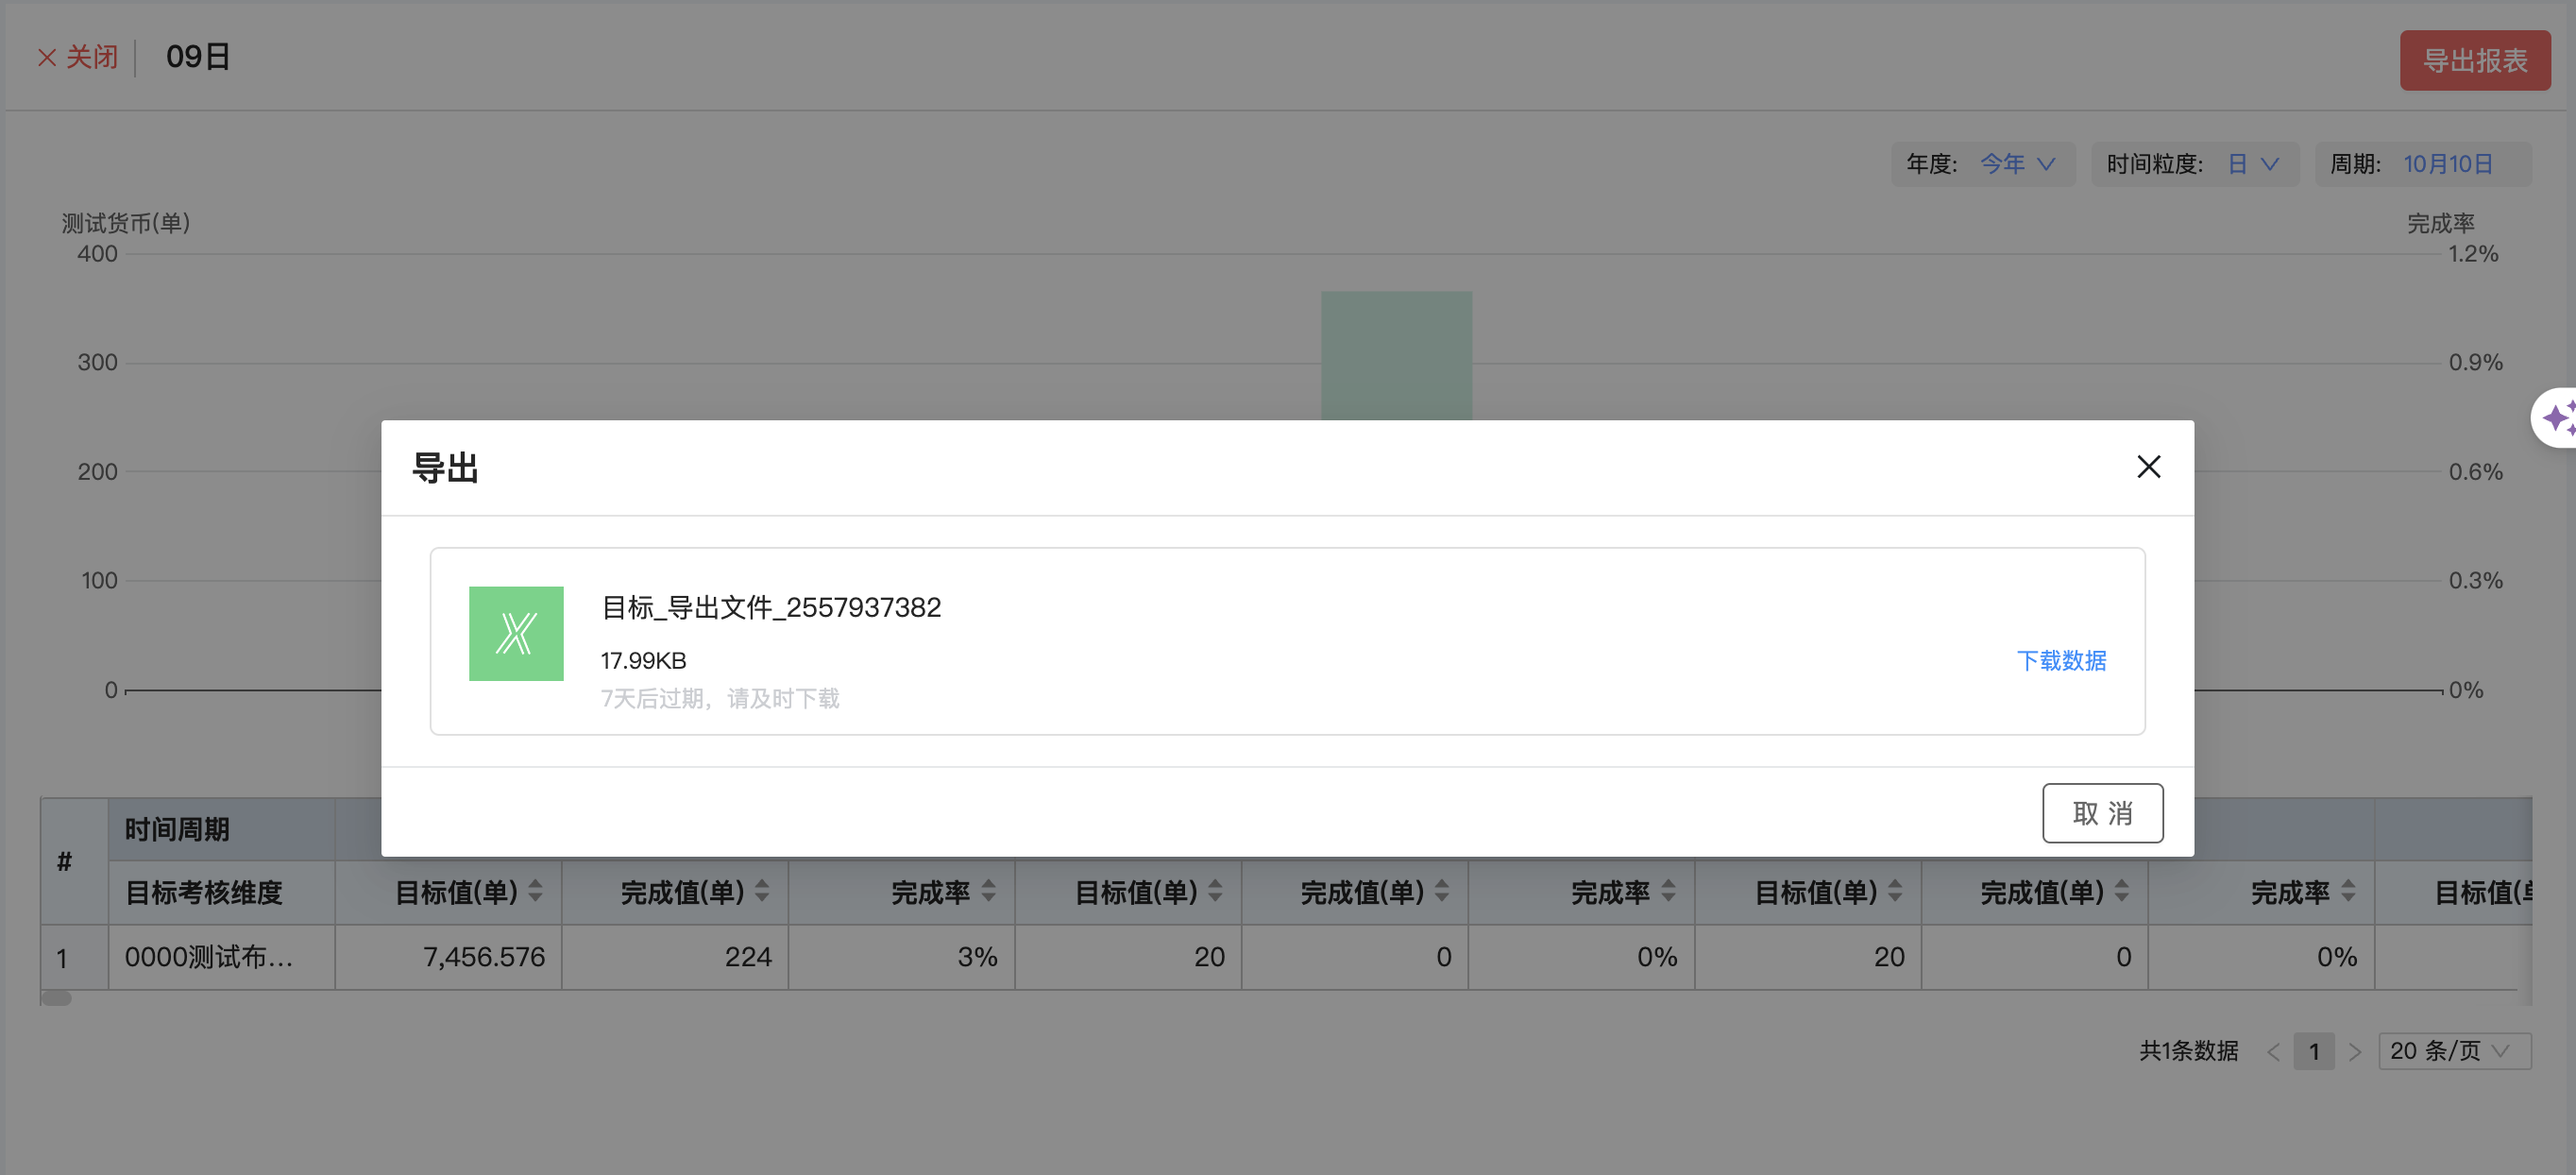2576x1175 pixels.
Task: Select the 周期 10月10日 date picker
Action: [2447, 164]
